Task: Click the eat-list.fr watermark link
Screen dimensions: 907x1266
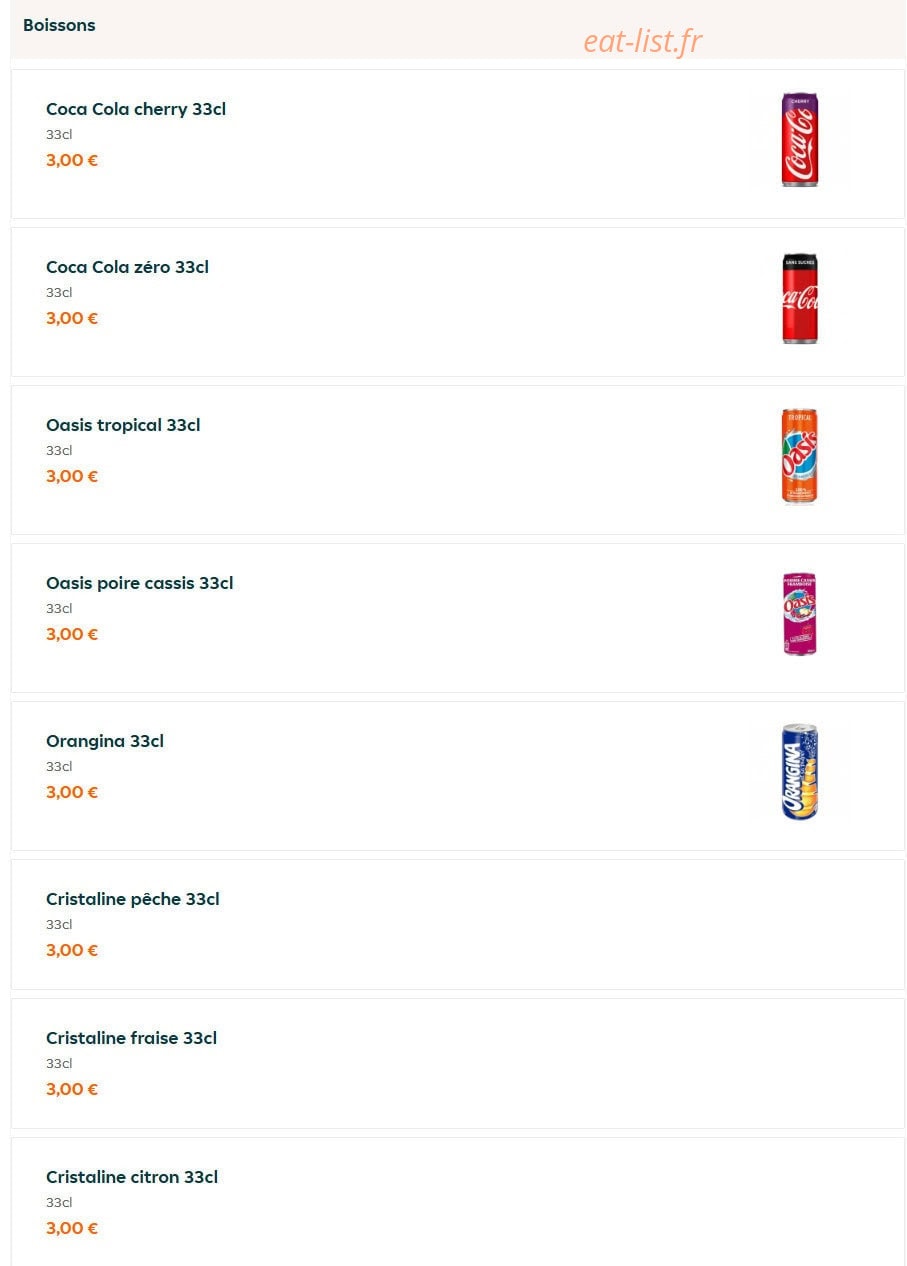Action: (x=643, y=41)
